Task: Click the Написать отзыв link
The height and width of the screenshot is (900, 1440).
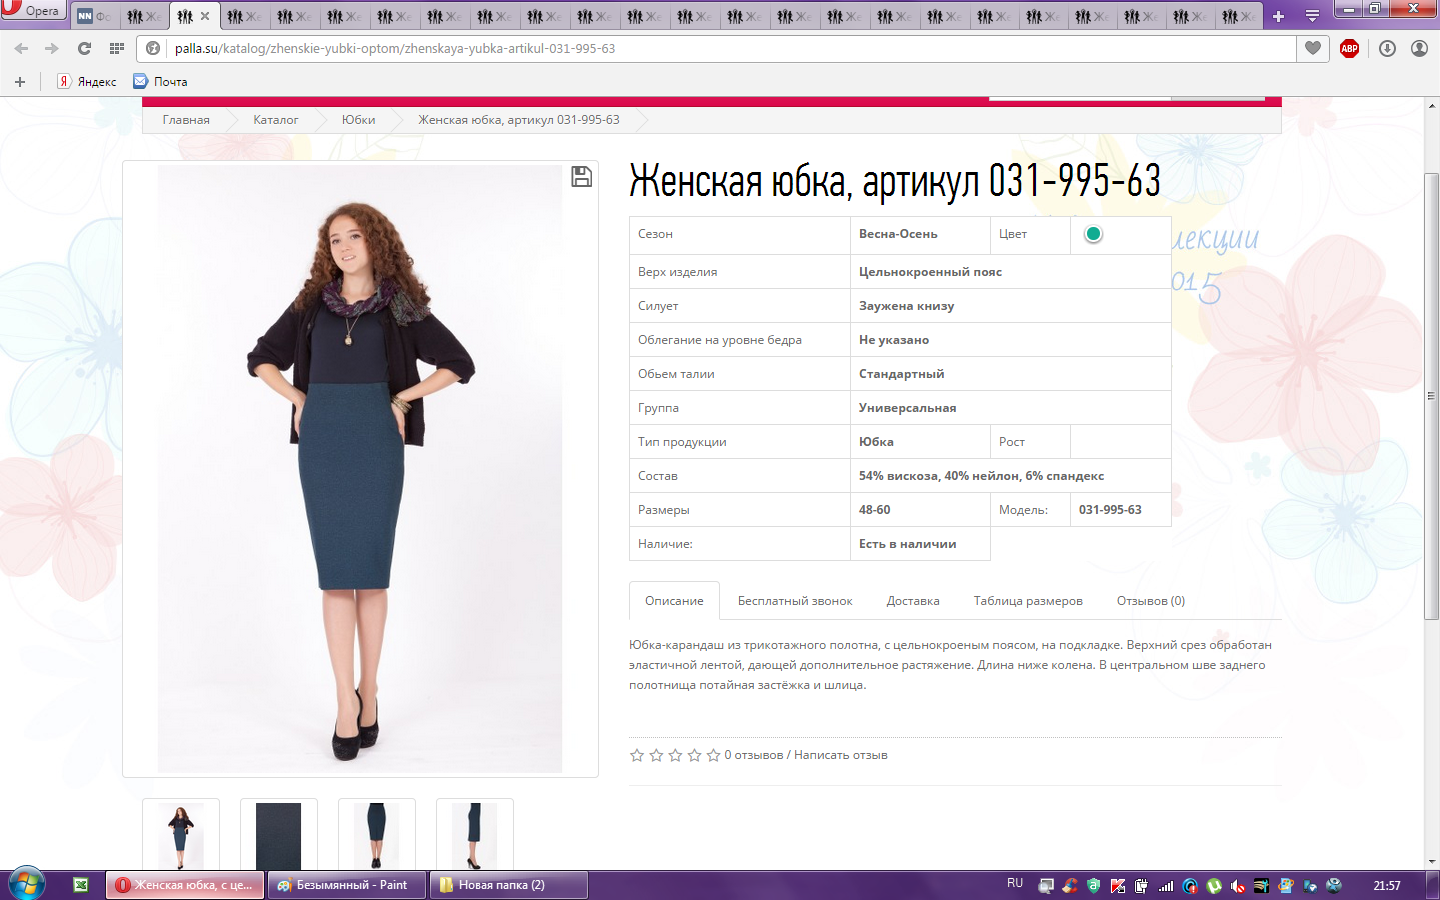Action: click(840, 755)
